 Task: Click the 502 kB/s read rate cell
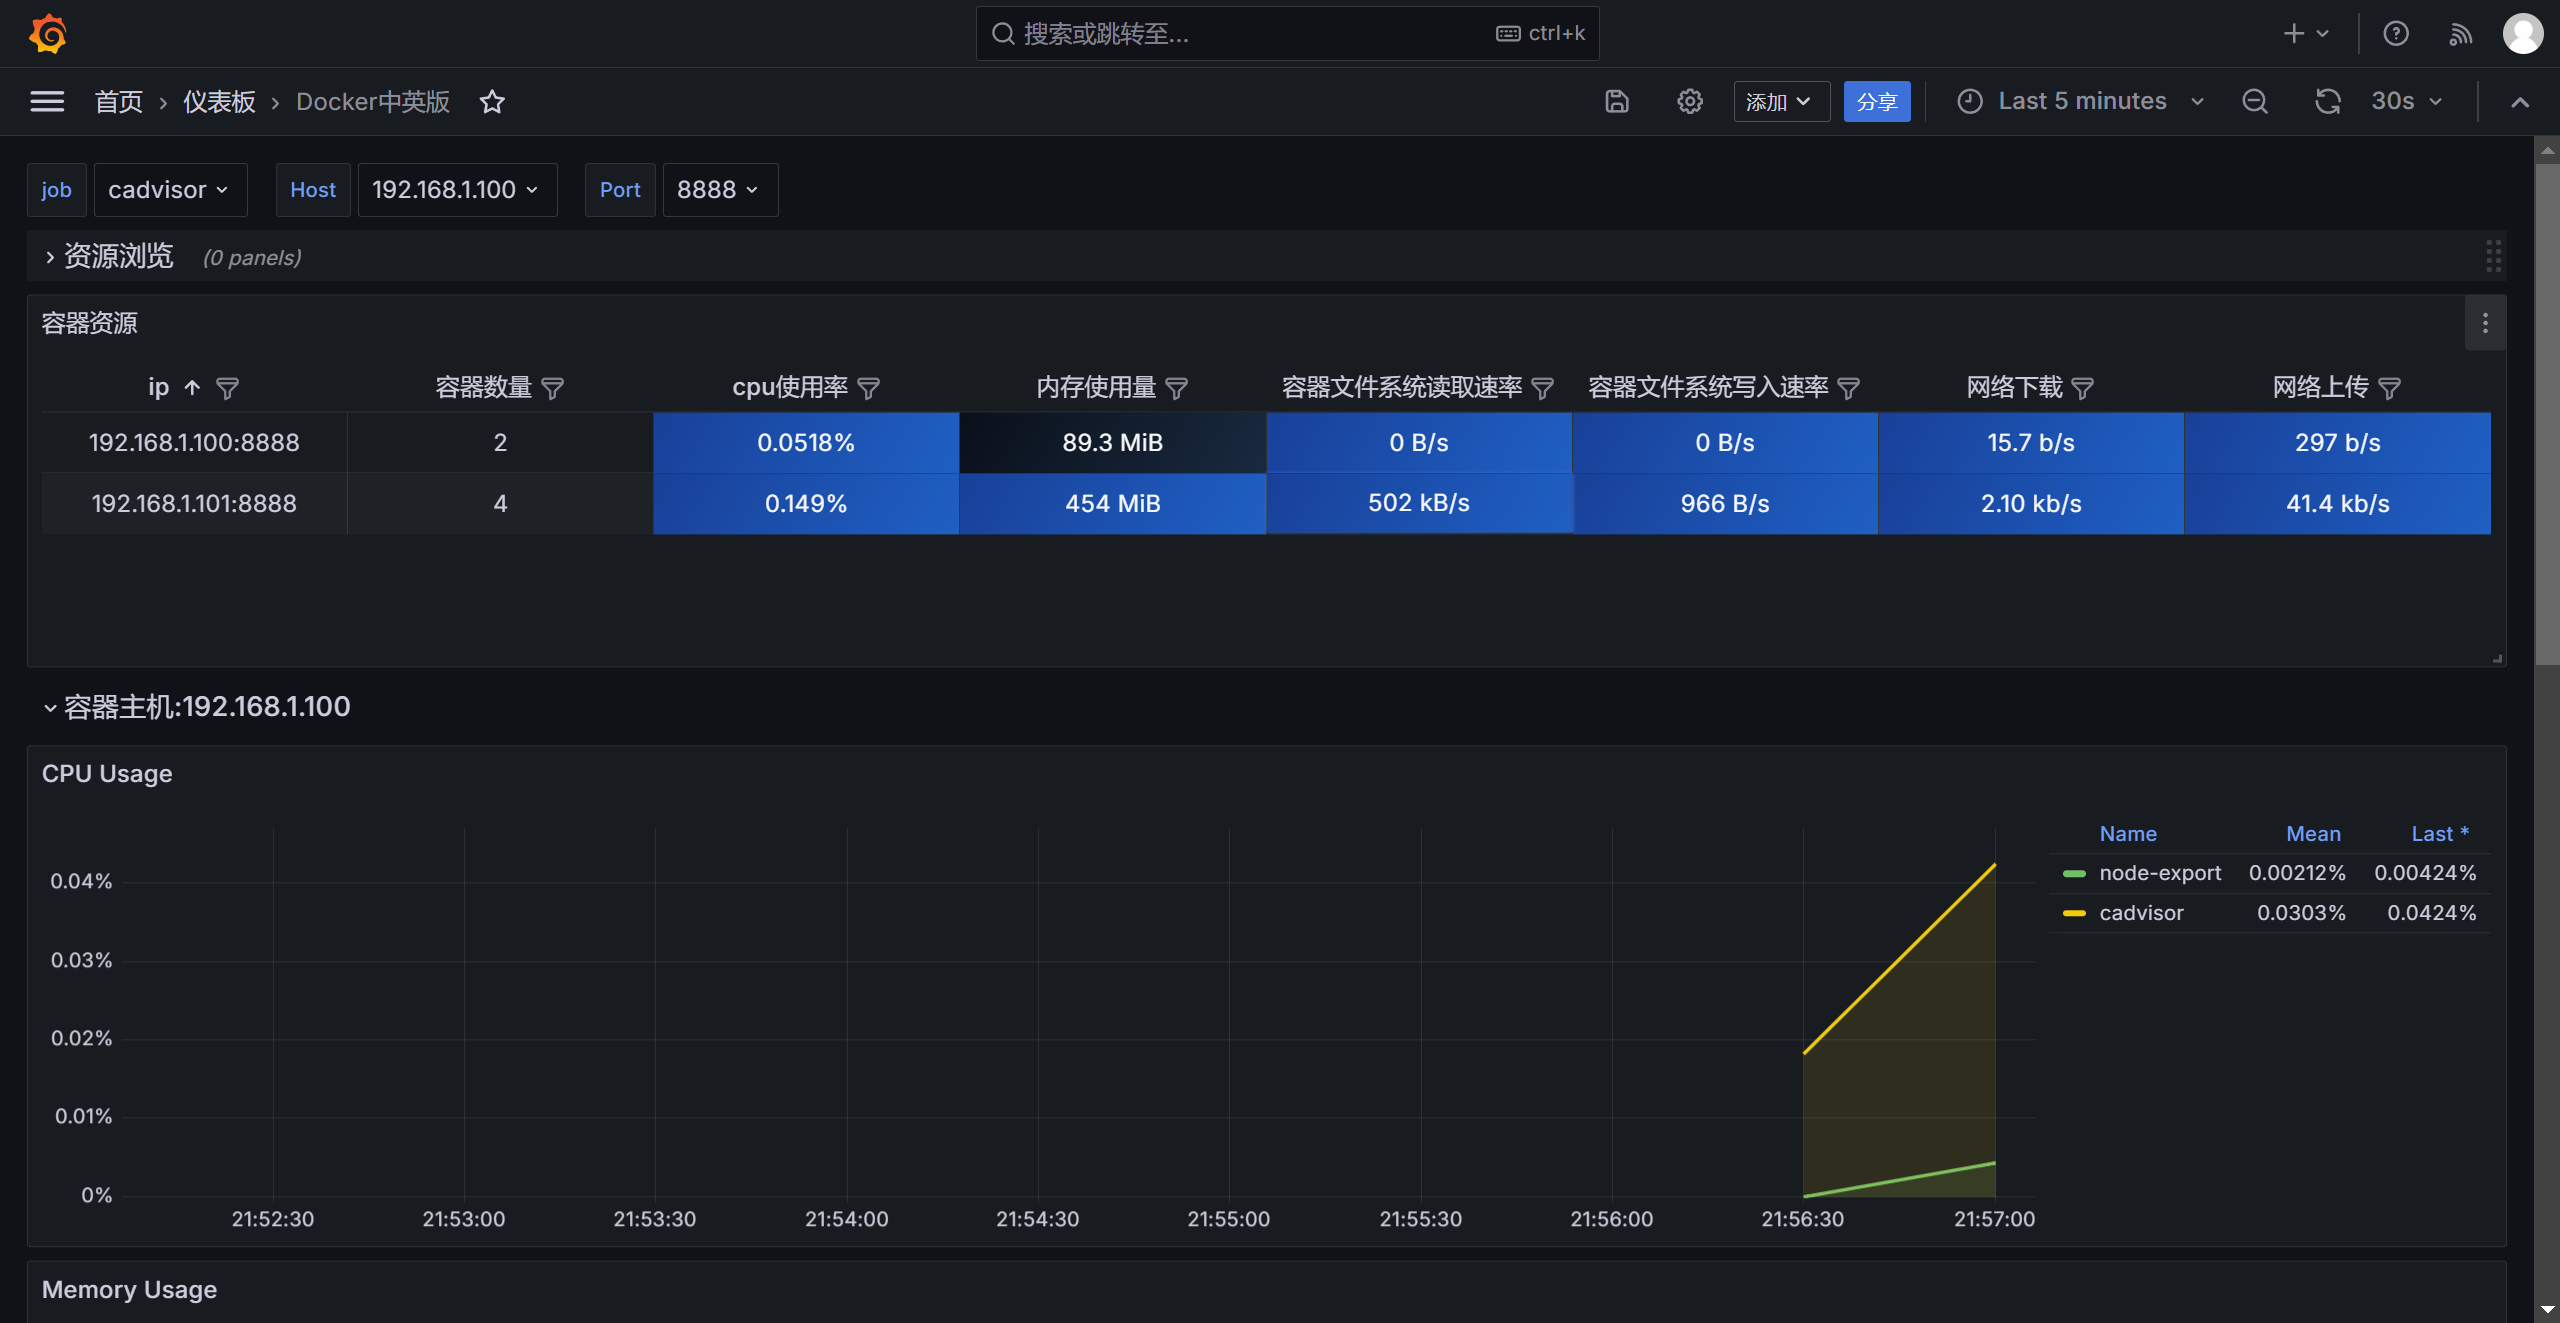point(1419,504)
